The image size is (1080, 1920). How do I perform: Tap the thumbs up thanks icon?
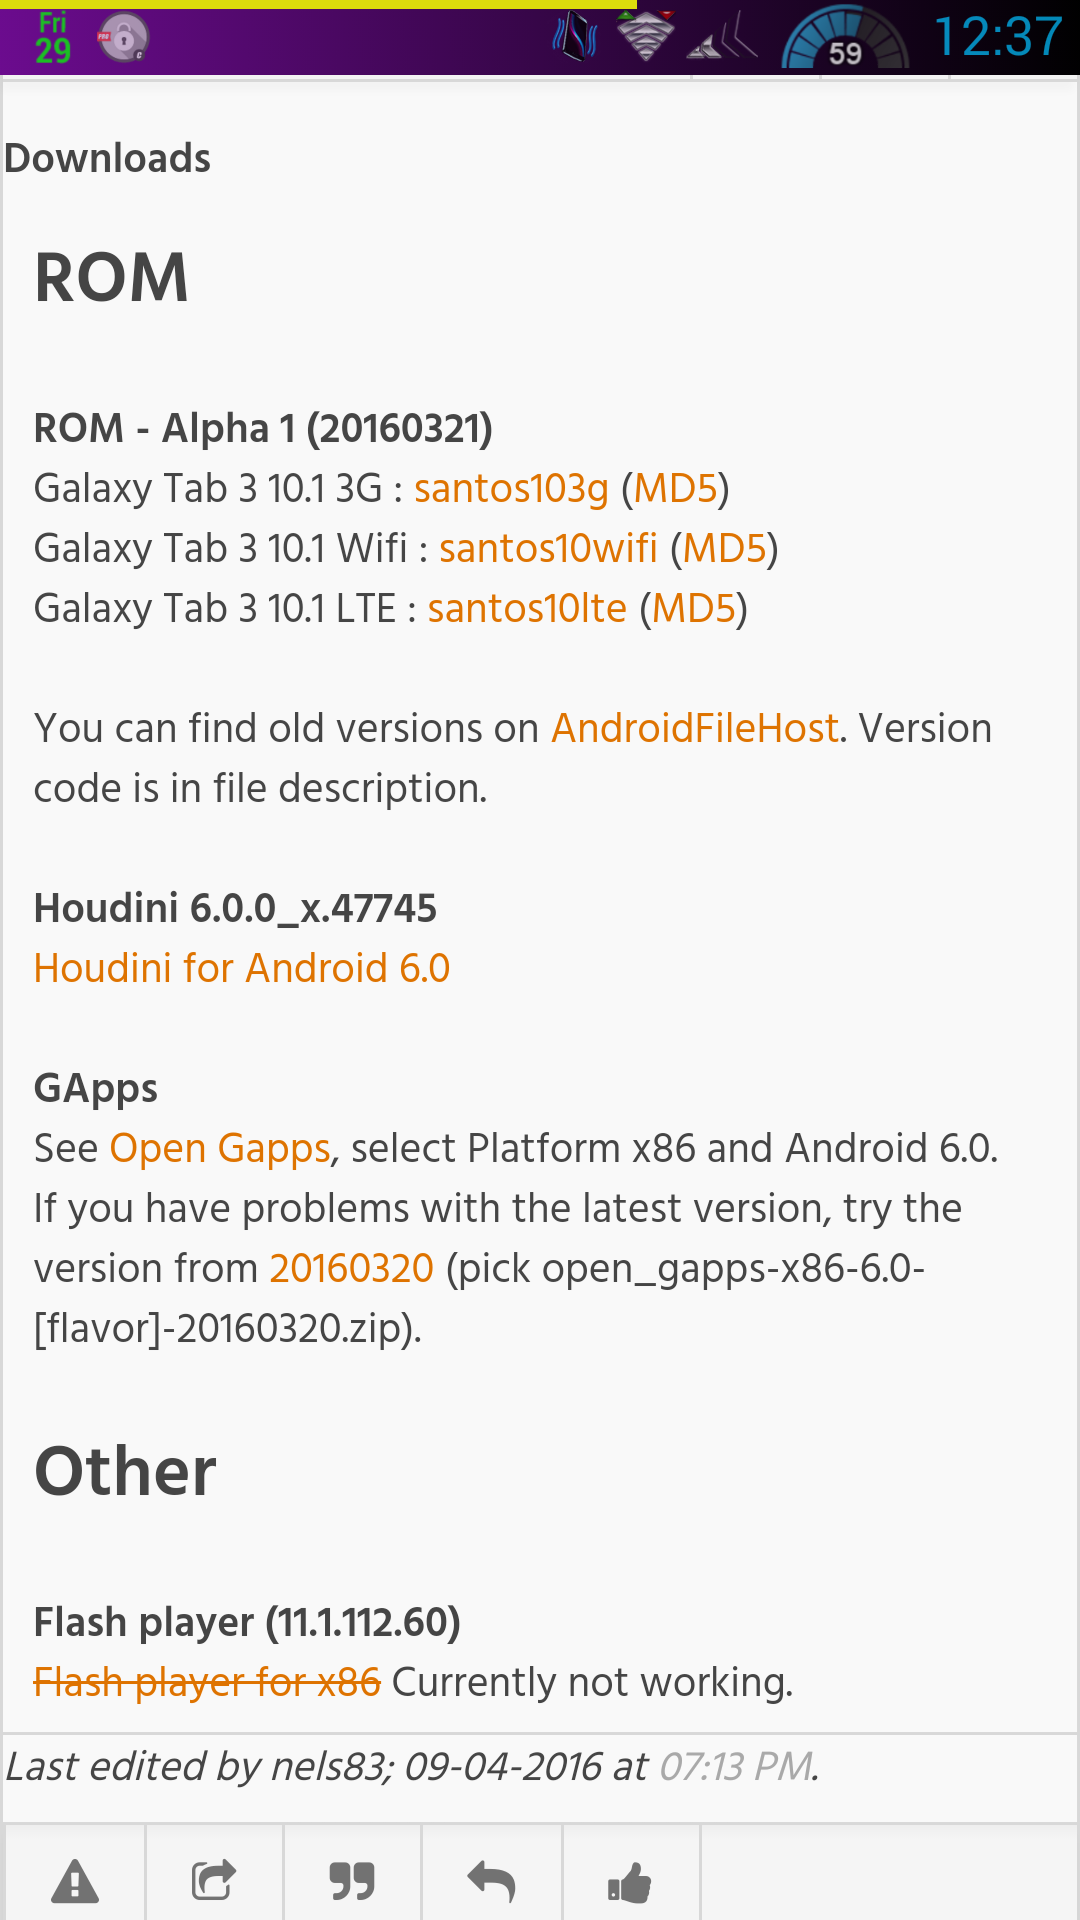[630, 1882]
